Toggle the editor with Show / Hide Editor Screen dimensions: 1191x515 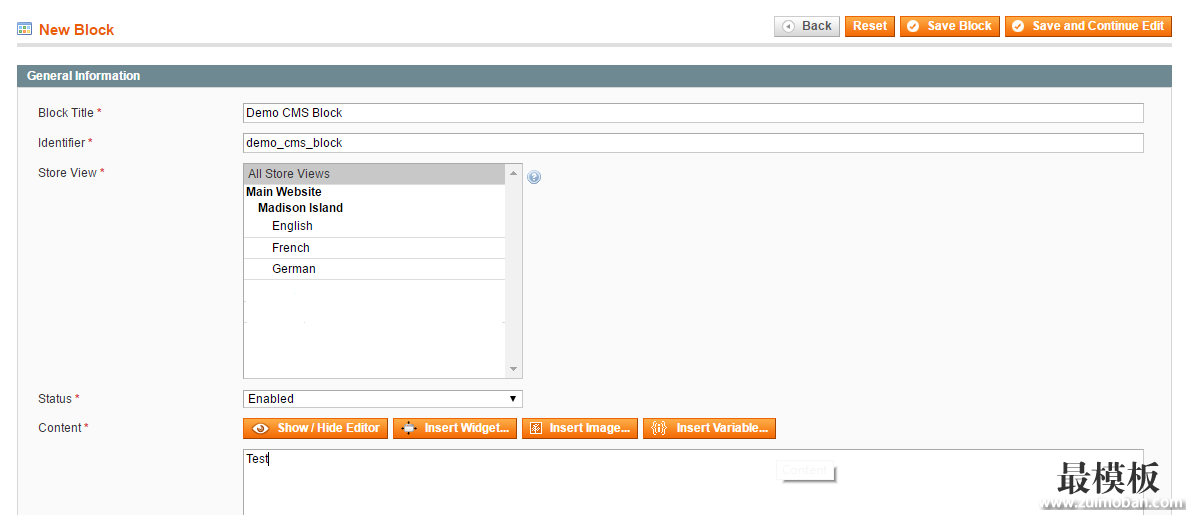(x=315, y=428)
